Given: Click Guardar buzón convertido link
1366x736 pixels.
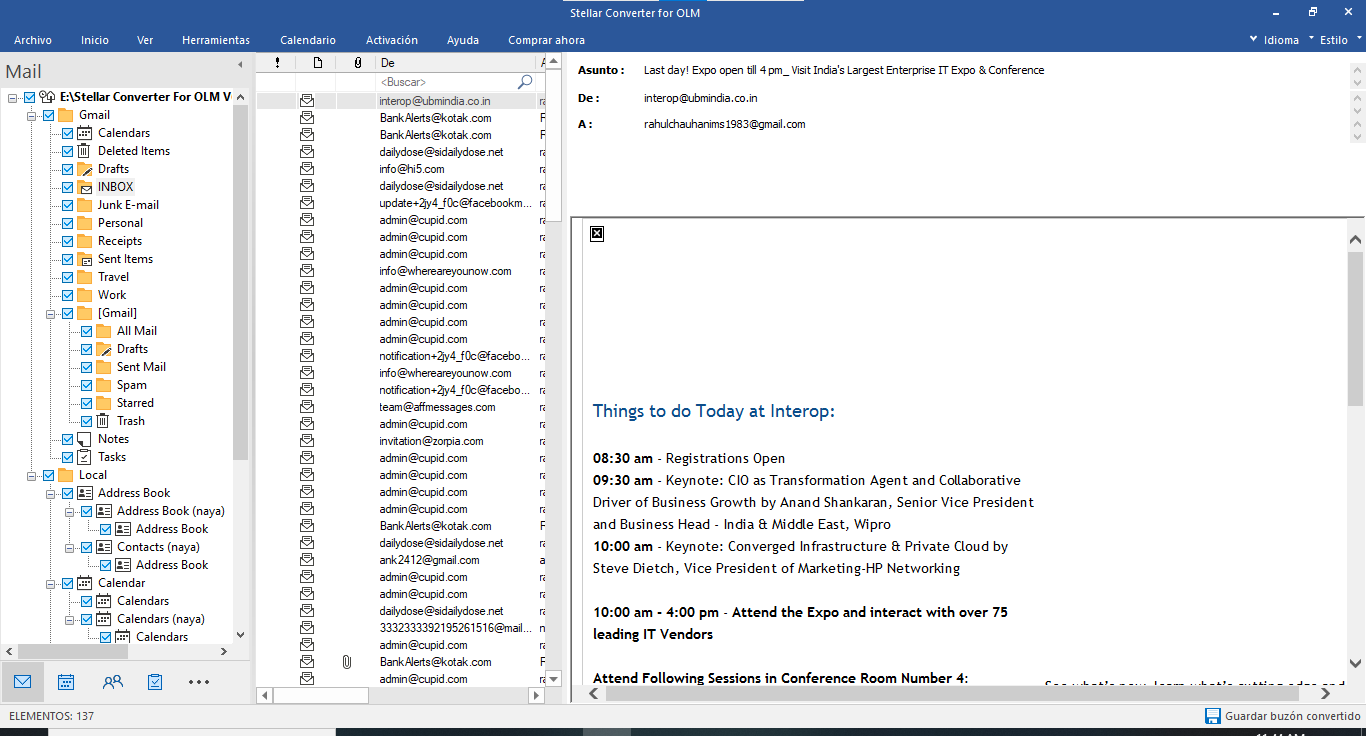Looking at the screenshot, I should pos(1292,716).
